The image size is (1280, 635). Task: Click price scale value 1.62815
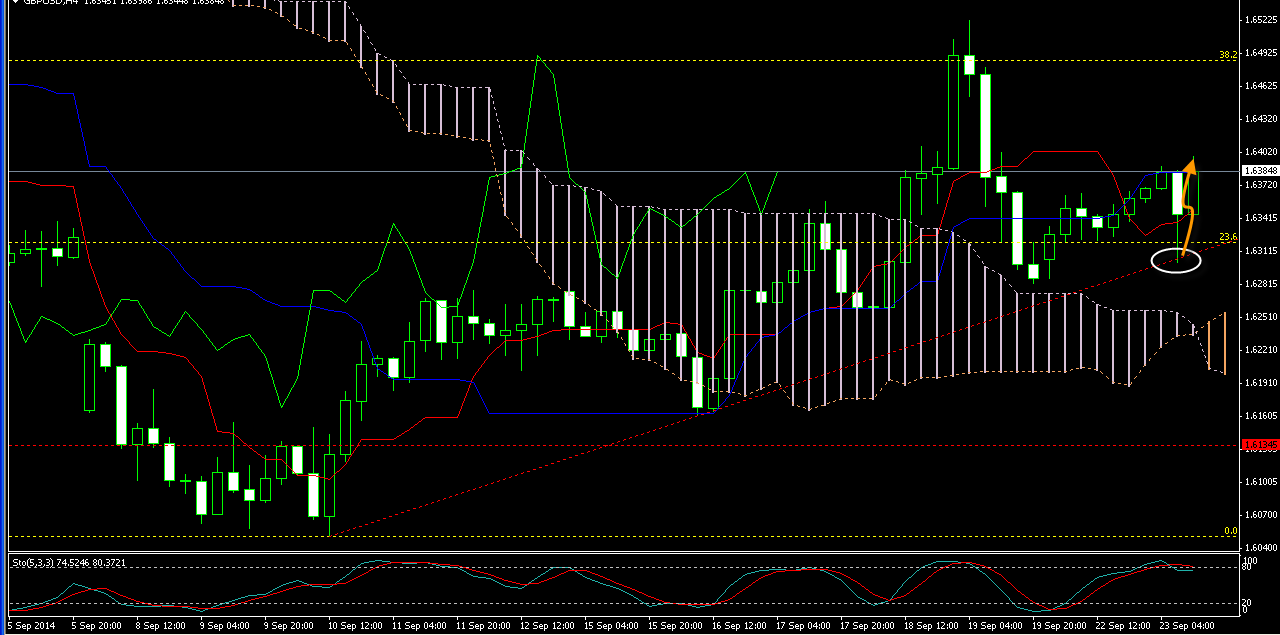tap(1261, 284)
